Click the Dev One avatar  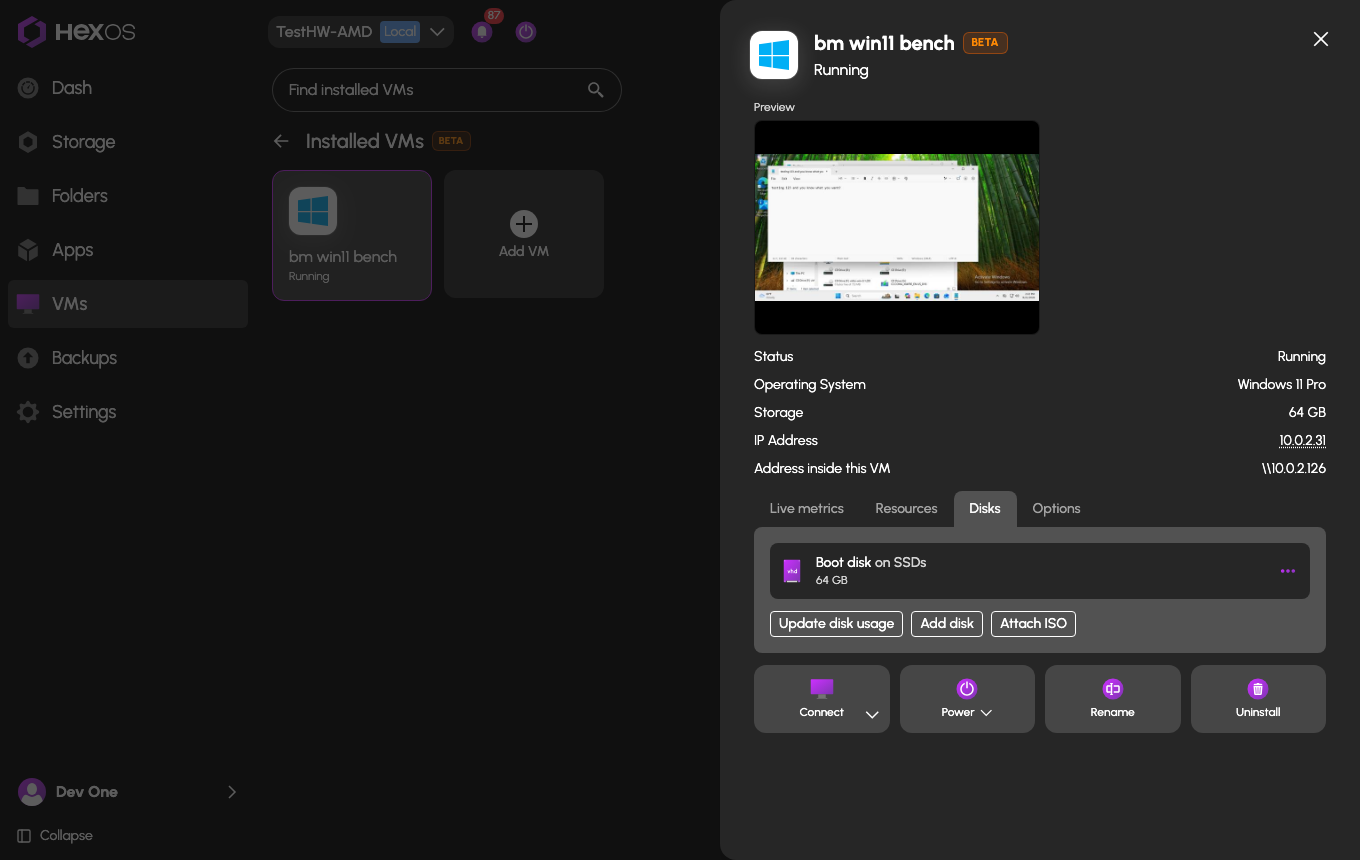pyautogui.click(x=32, y=792)
